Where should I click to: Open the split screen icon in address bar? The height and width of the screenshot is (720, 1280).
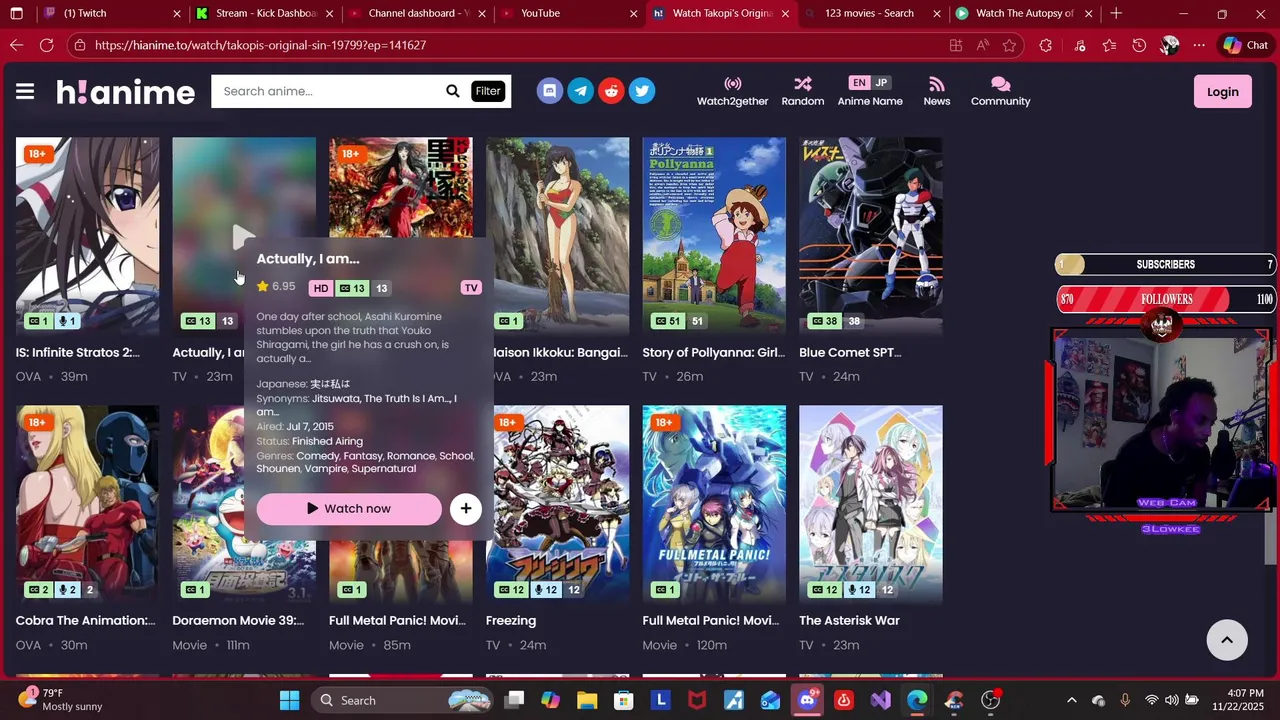point(956,45)
